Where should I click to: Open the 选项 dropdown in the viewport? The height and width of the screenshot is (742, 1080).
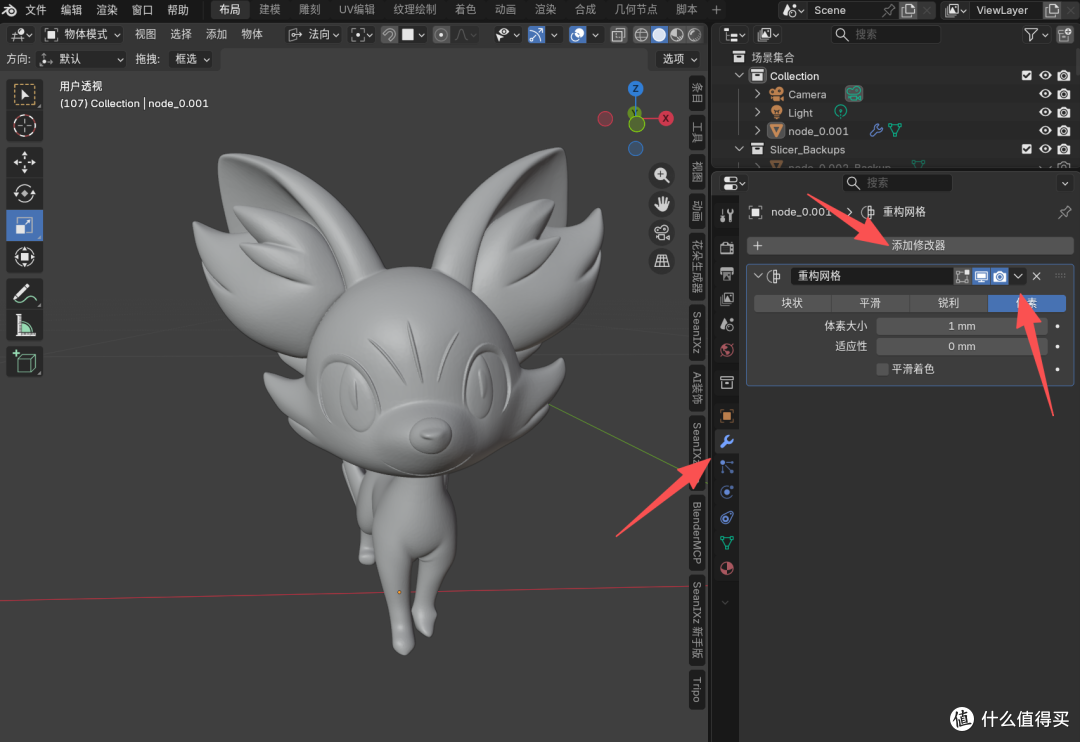pos(679,59)
